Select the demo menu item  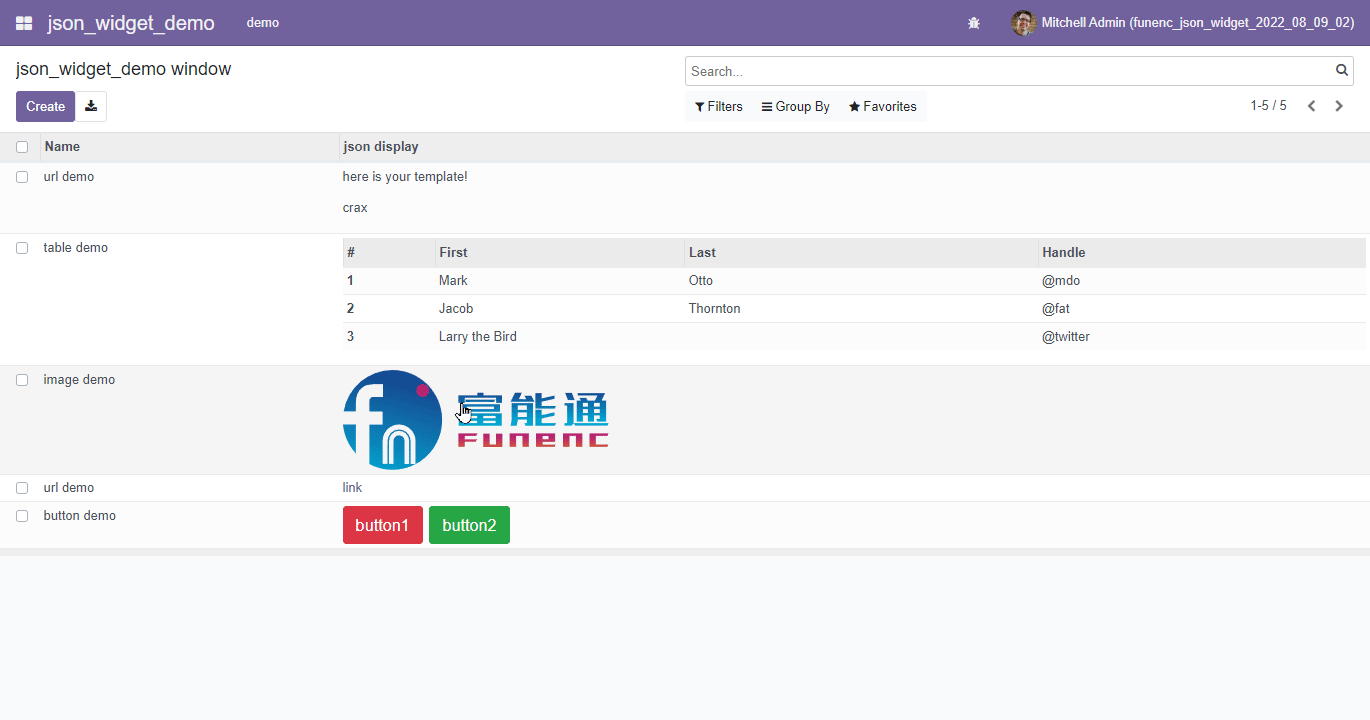coord(262,22)
